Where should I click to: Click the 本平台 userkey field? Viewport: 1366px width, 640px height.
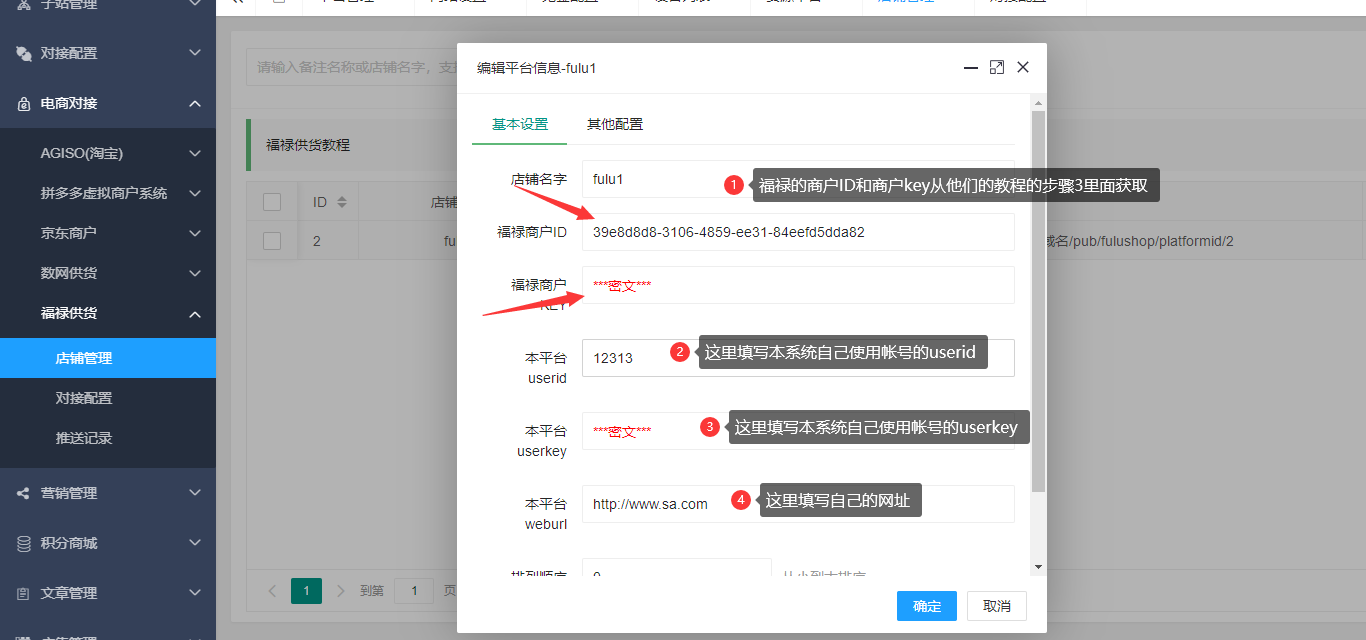(798, 431)
